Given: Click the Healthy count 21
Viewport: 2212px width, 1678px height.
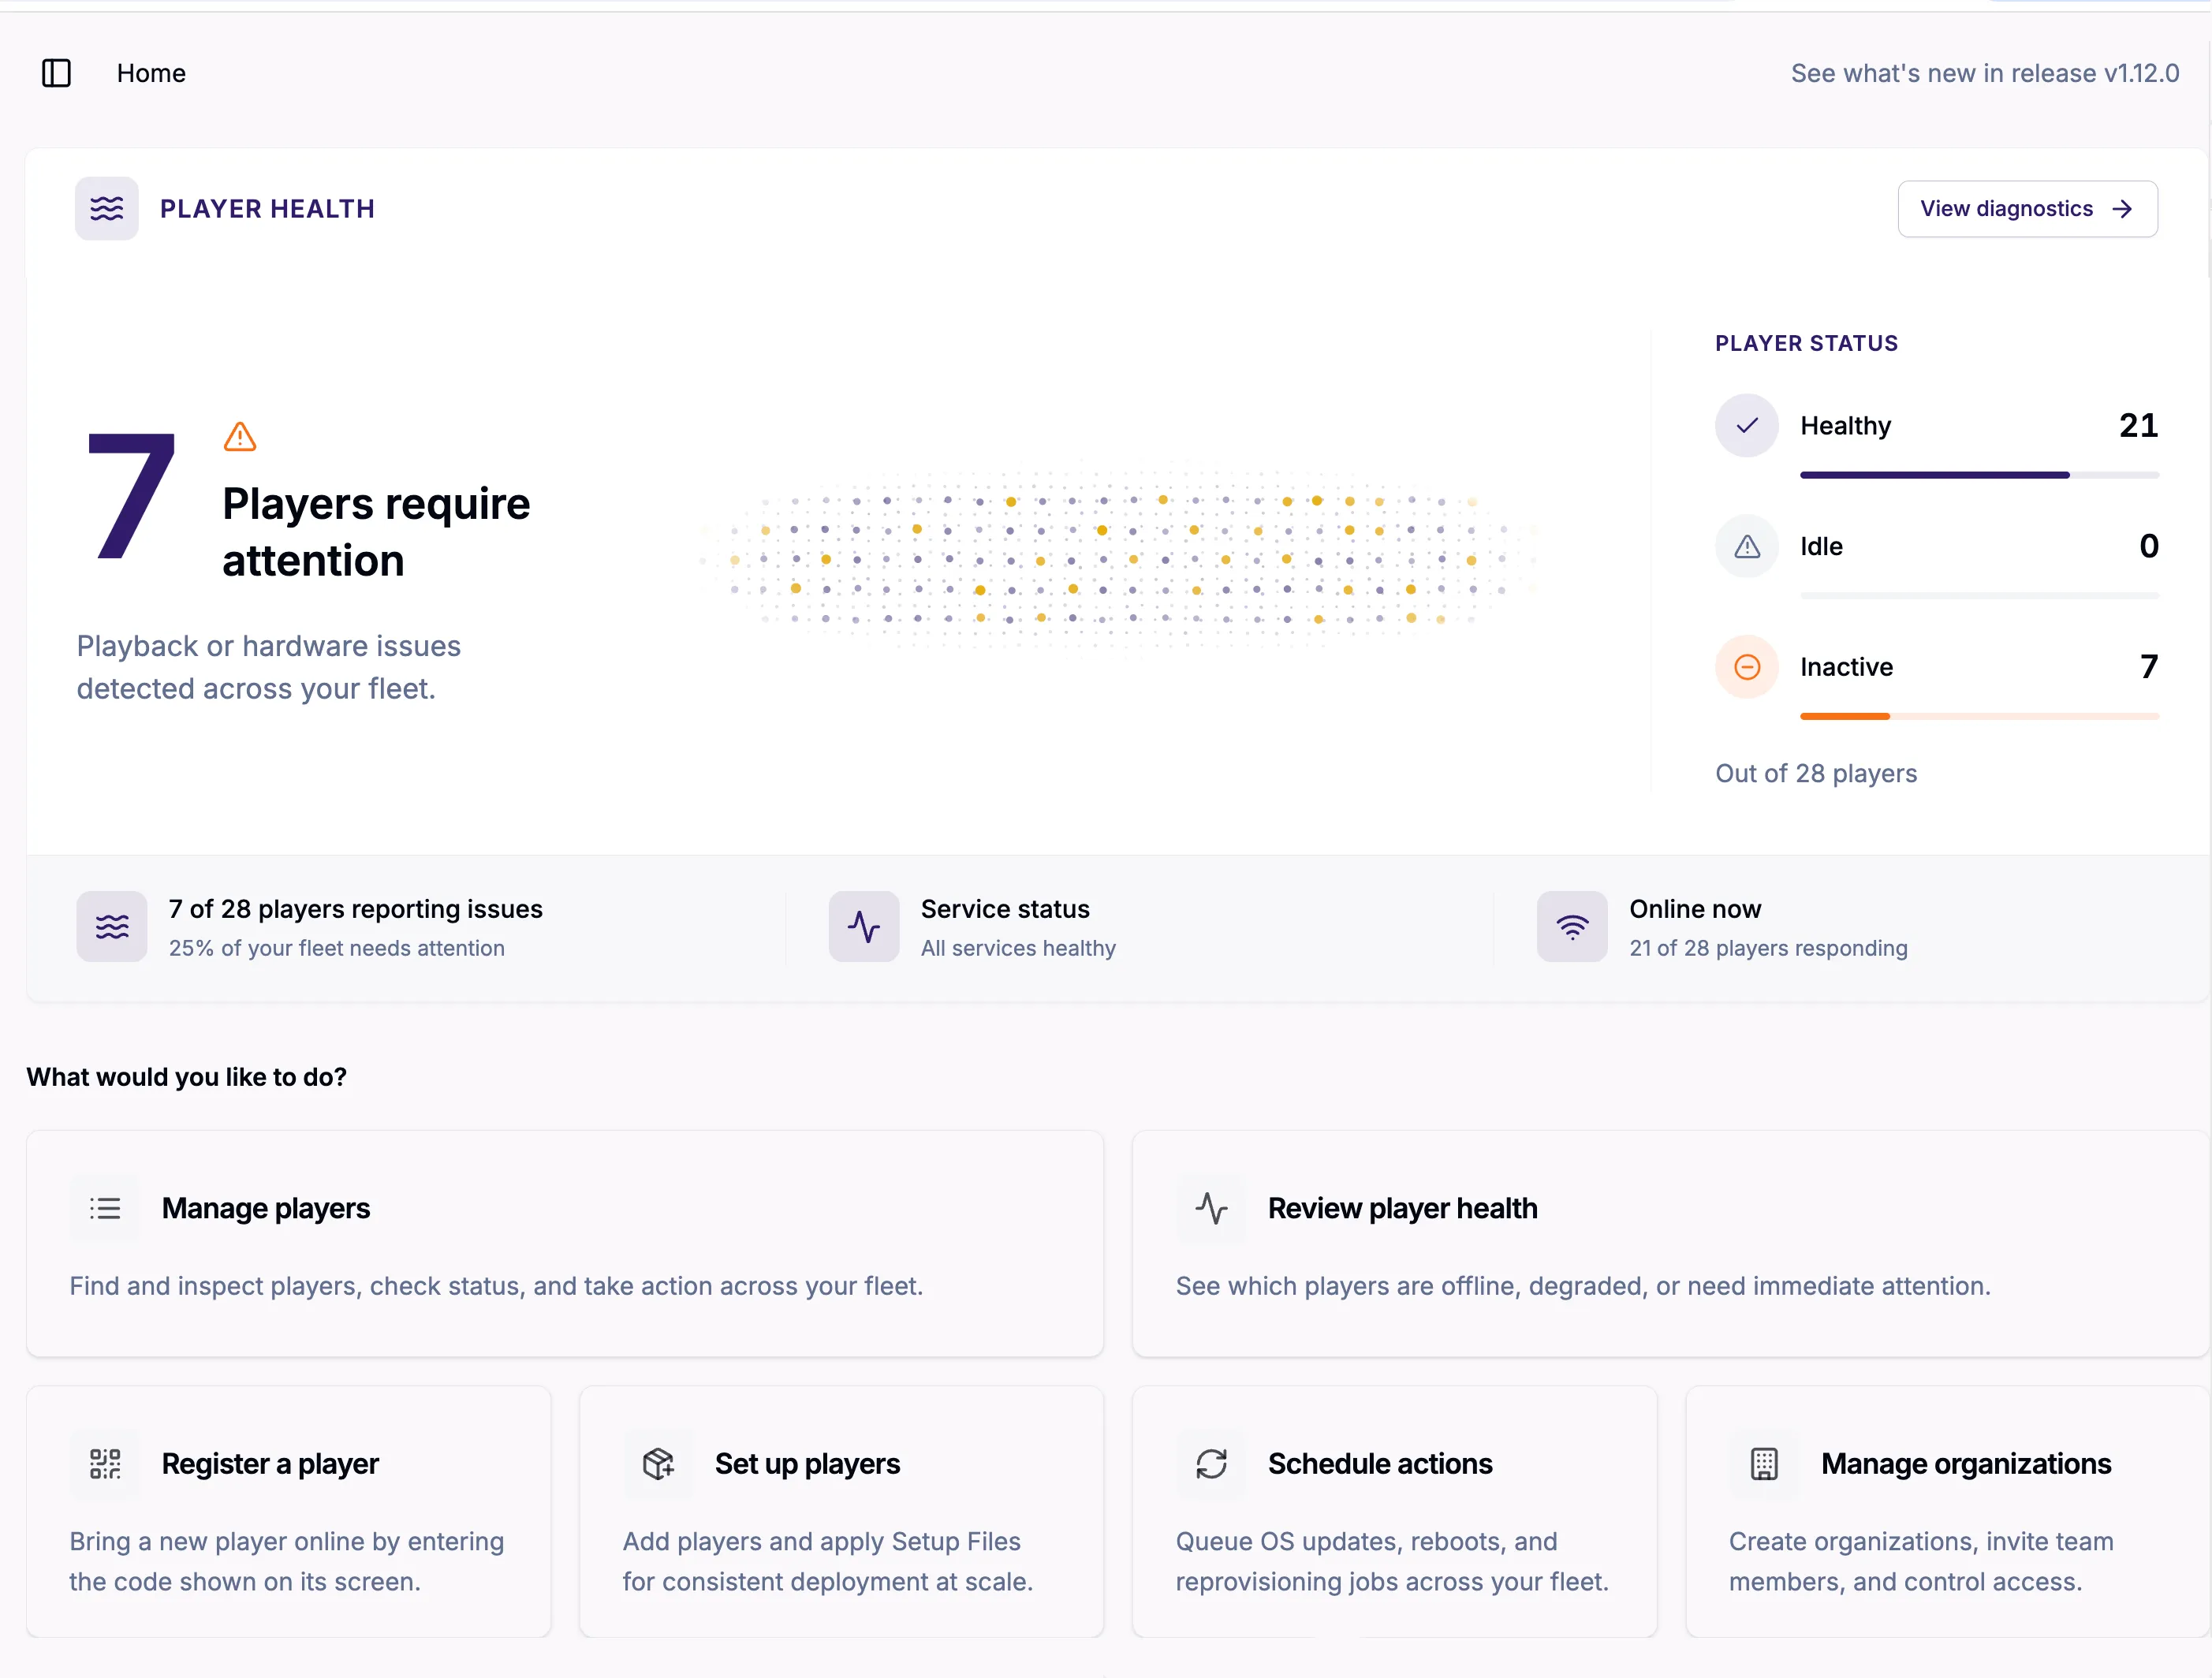Looking at the screenshot, I should 2138,426.
